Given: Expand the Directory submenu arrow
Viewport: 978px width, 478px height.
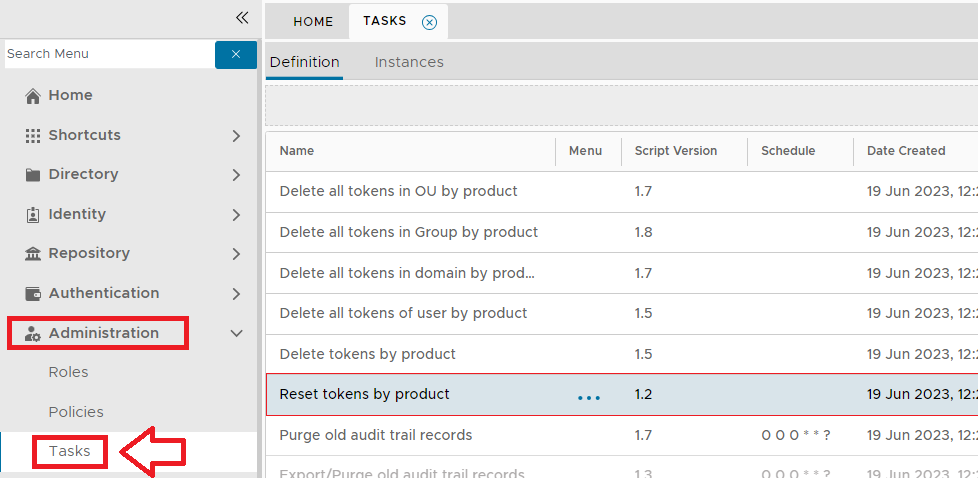Looking at the screenshot, I should (x=236, y=175).
